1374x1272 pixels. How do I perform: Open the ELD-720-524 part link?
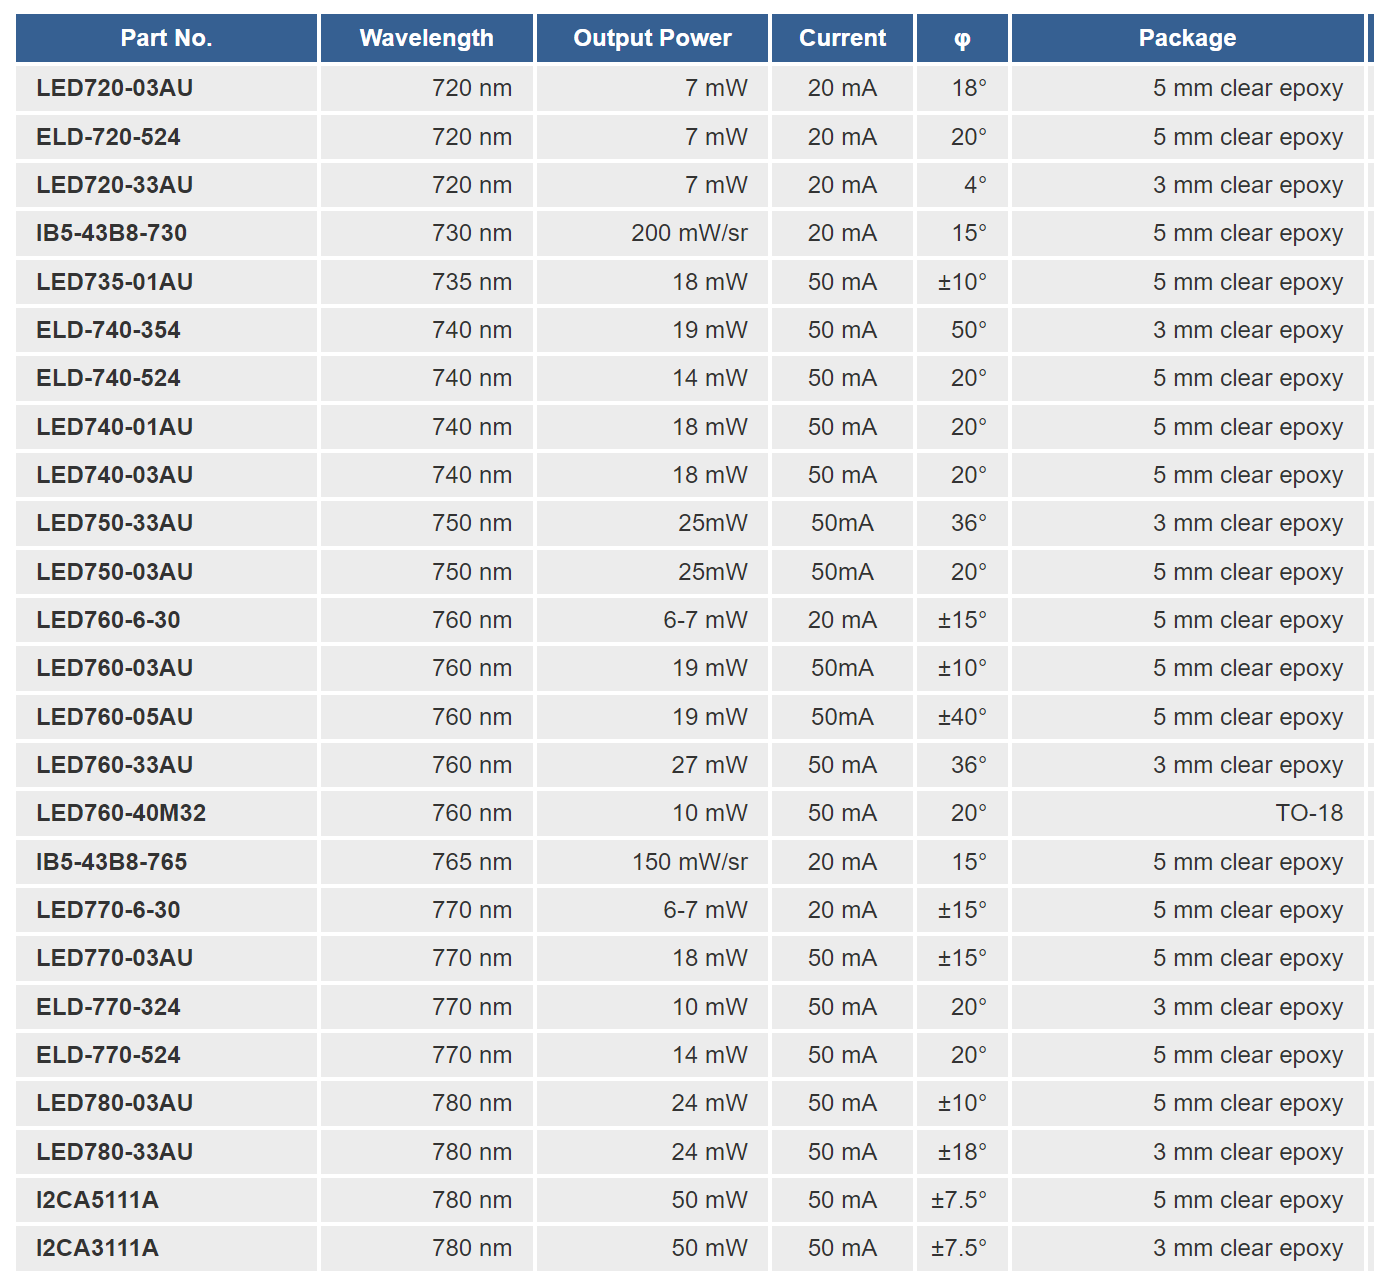108,137
